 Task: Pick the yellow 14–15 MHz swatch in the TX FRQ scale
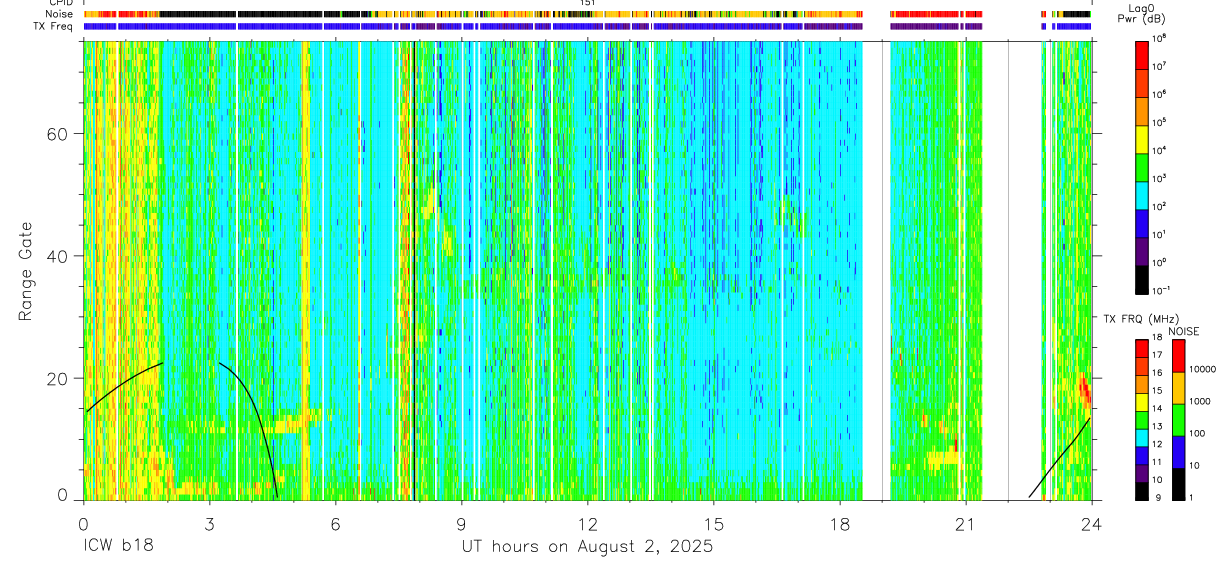pos(1142,401)
